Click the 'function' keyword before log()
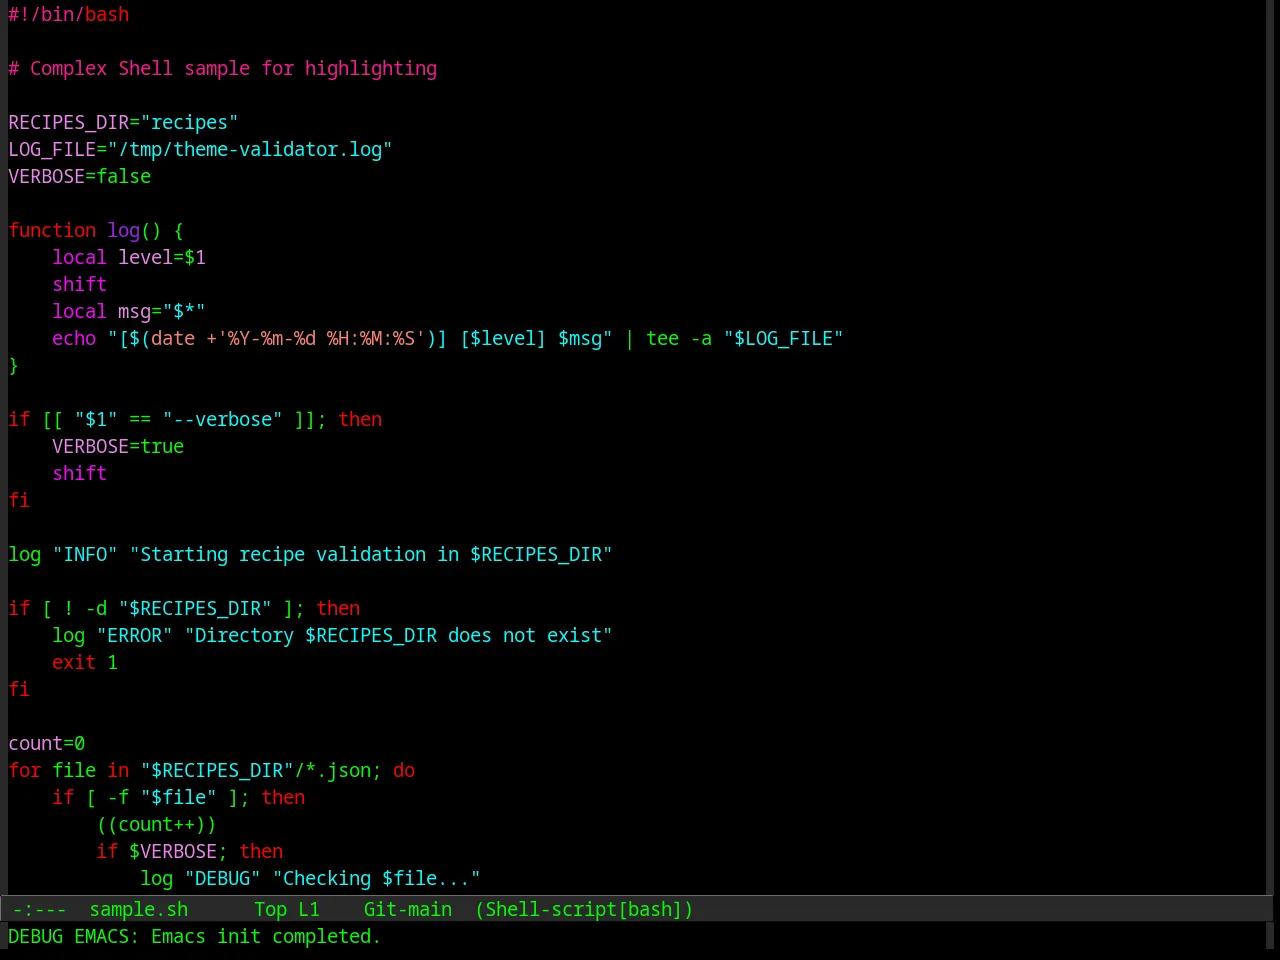 (52, 230)
